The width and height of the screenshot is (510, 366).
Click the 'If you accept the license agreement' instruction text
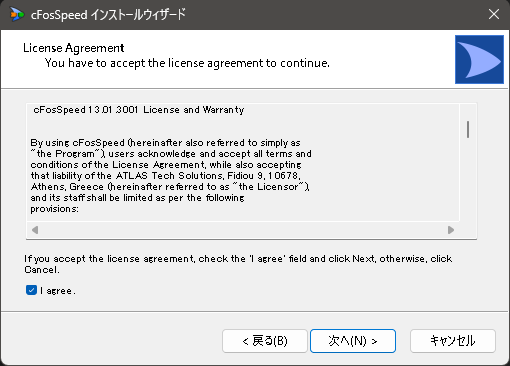point(238,264)
